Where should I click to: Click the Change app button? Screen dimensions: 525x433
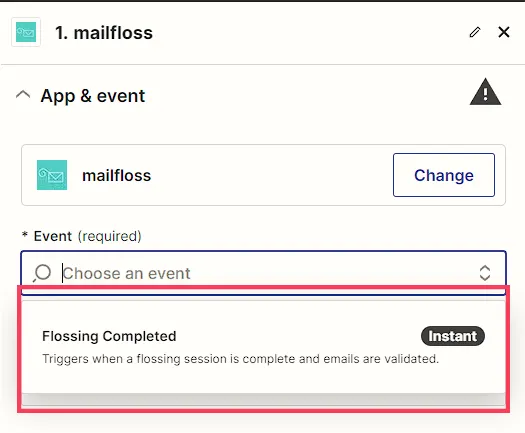(x=444, y=175)
